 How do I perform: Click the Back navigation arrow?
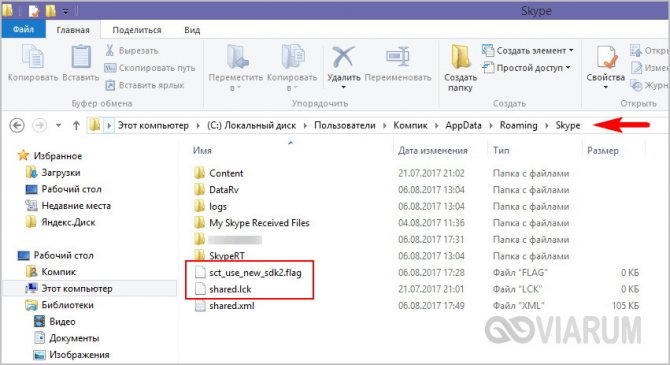pyautogui.click(x=17, y=125)
